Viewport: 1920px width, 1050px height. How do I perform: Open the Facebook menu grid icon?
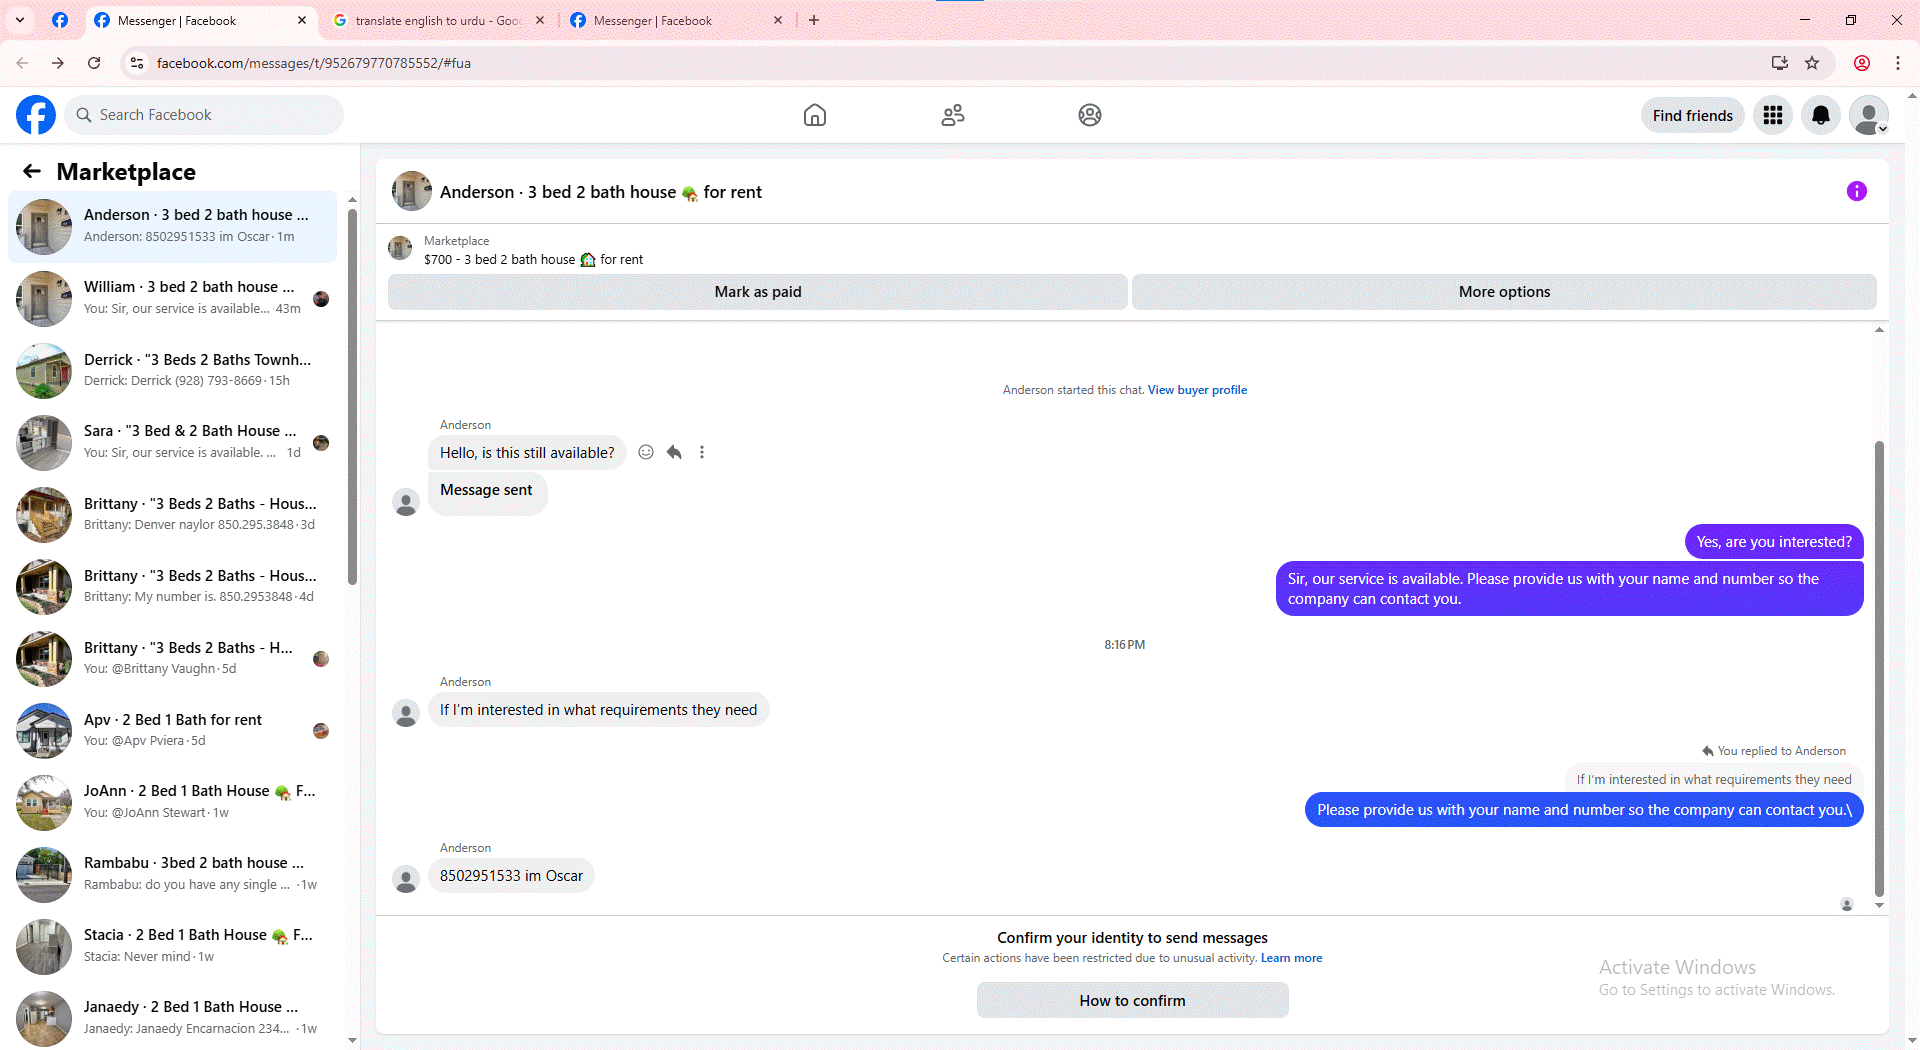point(1773,115)
